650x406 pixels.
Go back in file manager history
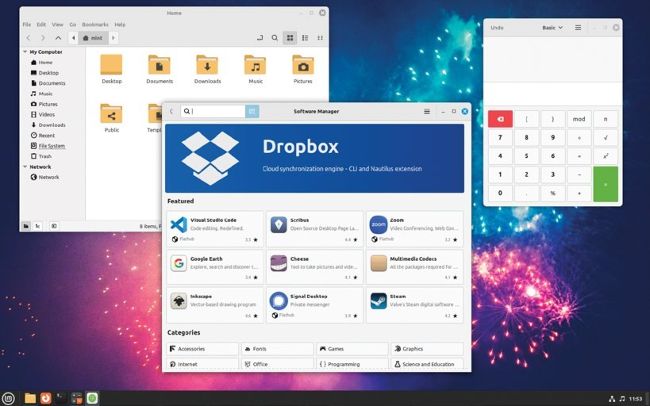click(28, 38)
